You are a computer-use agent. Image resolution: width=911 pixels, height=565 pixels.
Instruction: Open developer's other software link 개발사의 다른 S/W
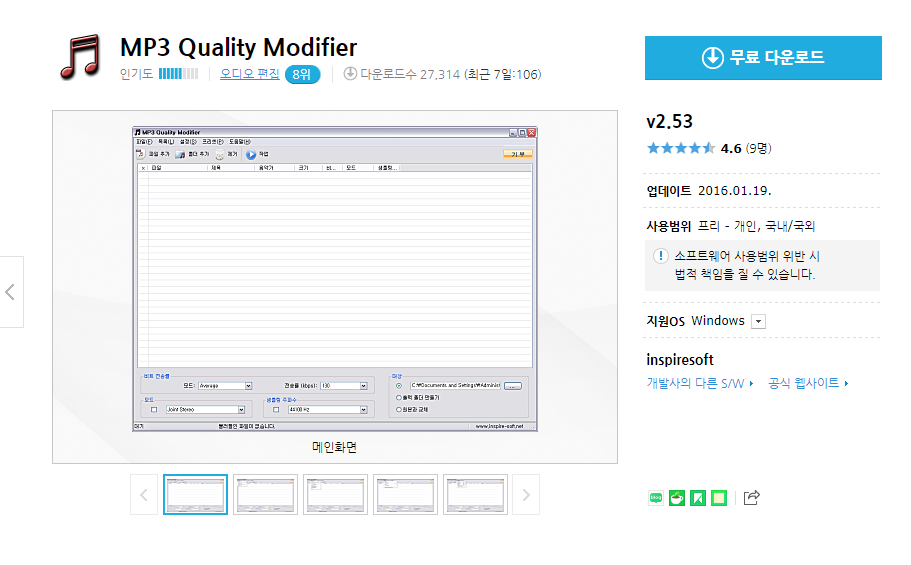click(x=700, y=383)
